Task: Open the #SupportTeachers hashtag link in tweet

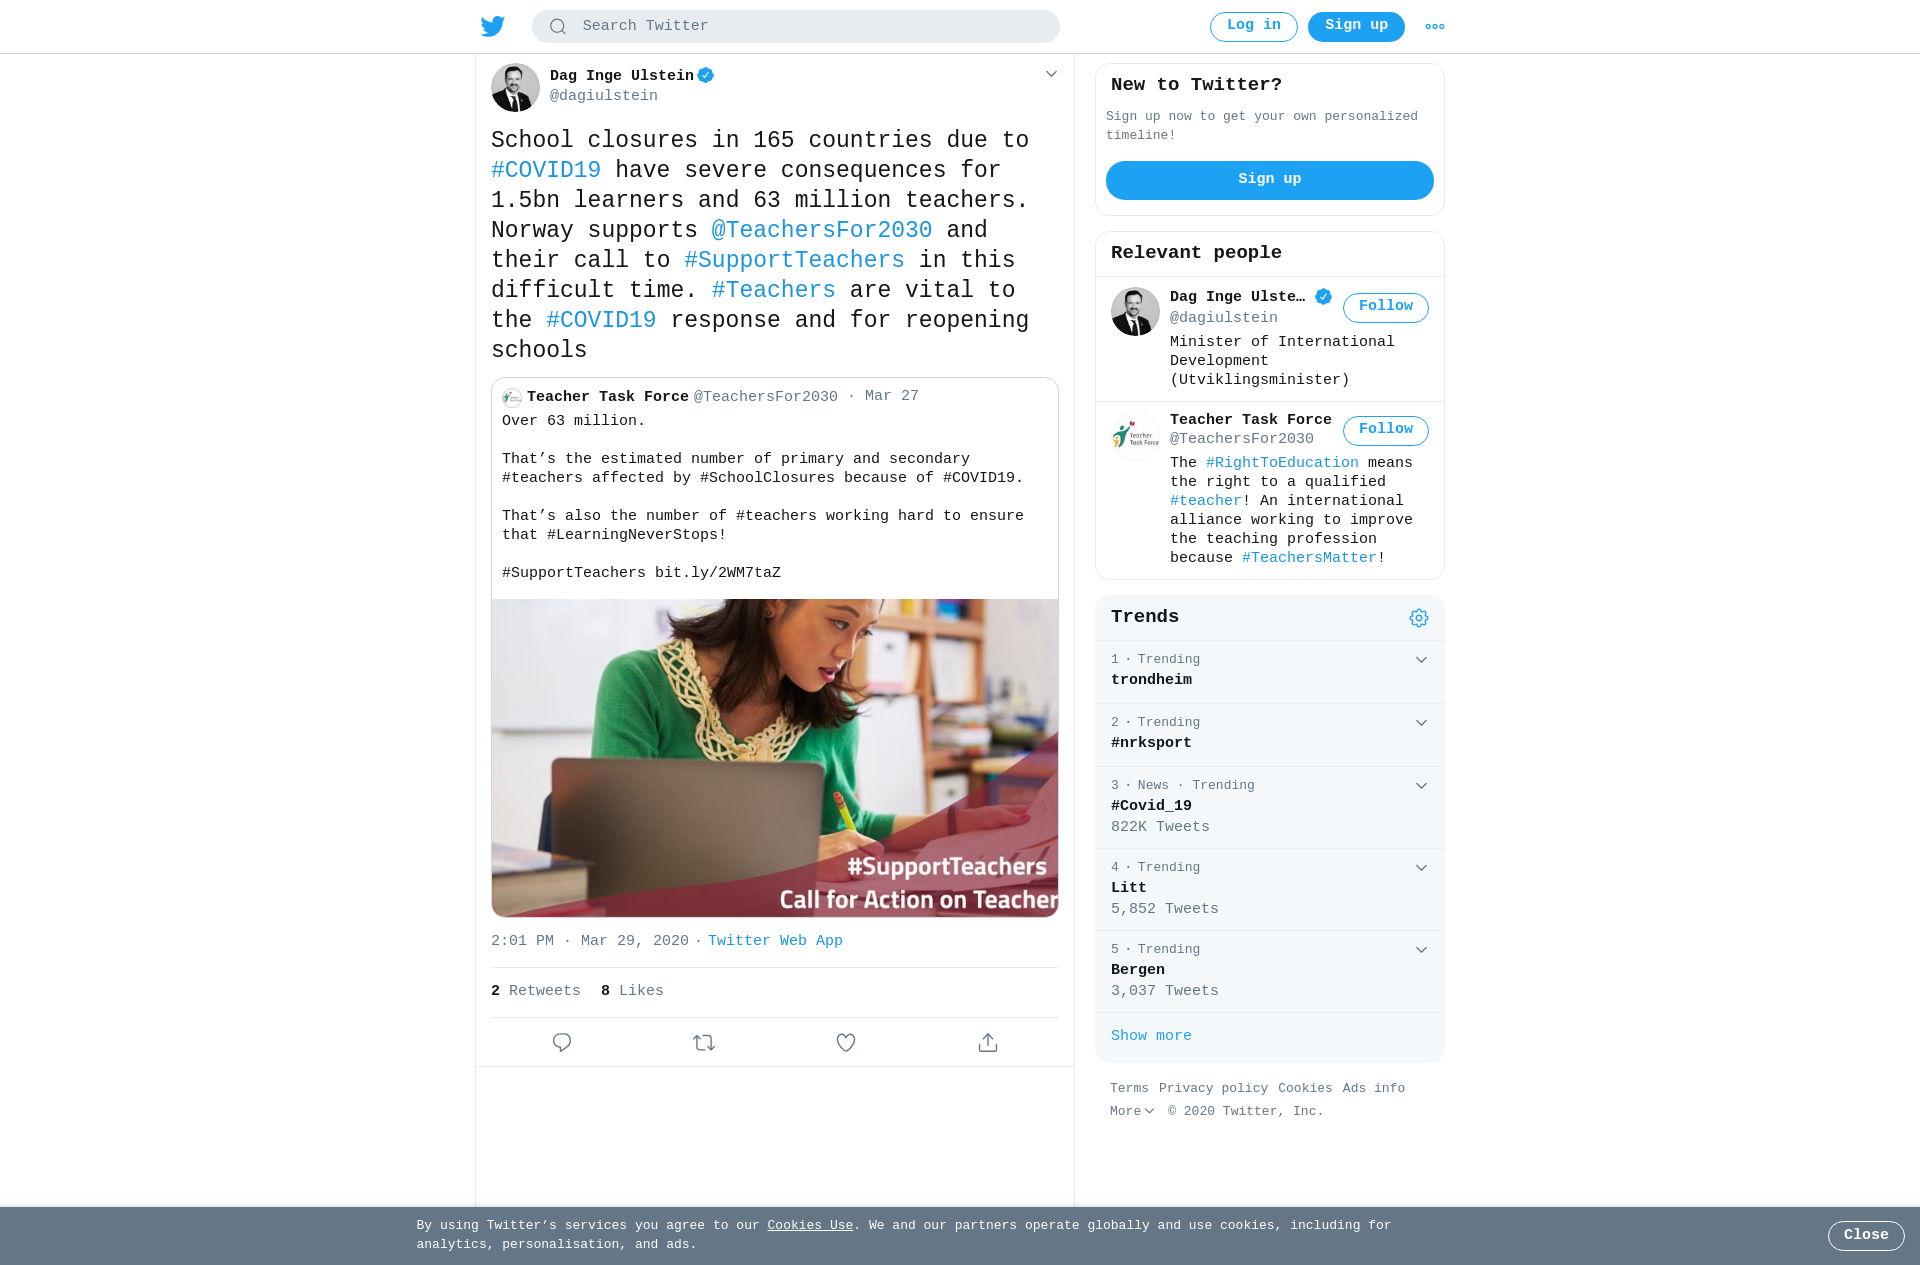Action: click(794, 260)
